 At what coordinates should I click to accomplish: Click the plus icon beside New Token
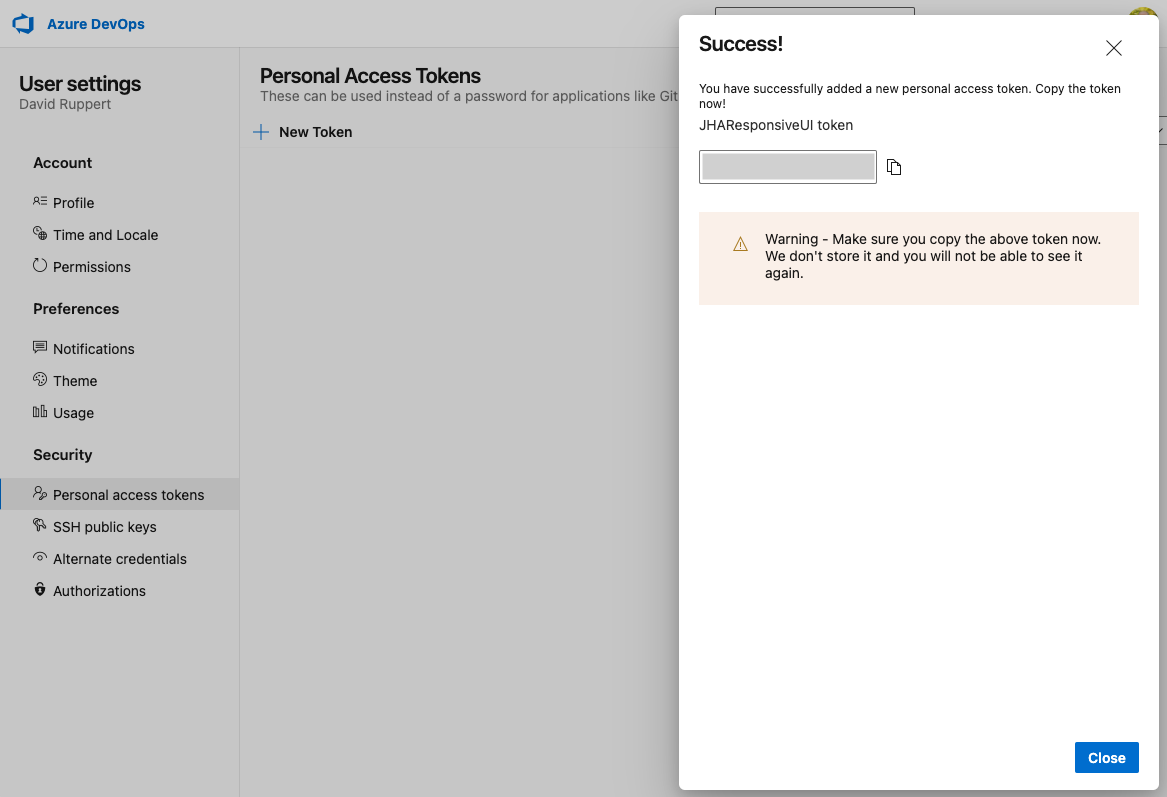pyautogui.click(x=261, y=132)
